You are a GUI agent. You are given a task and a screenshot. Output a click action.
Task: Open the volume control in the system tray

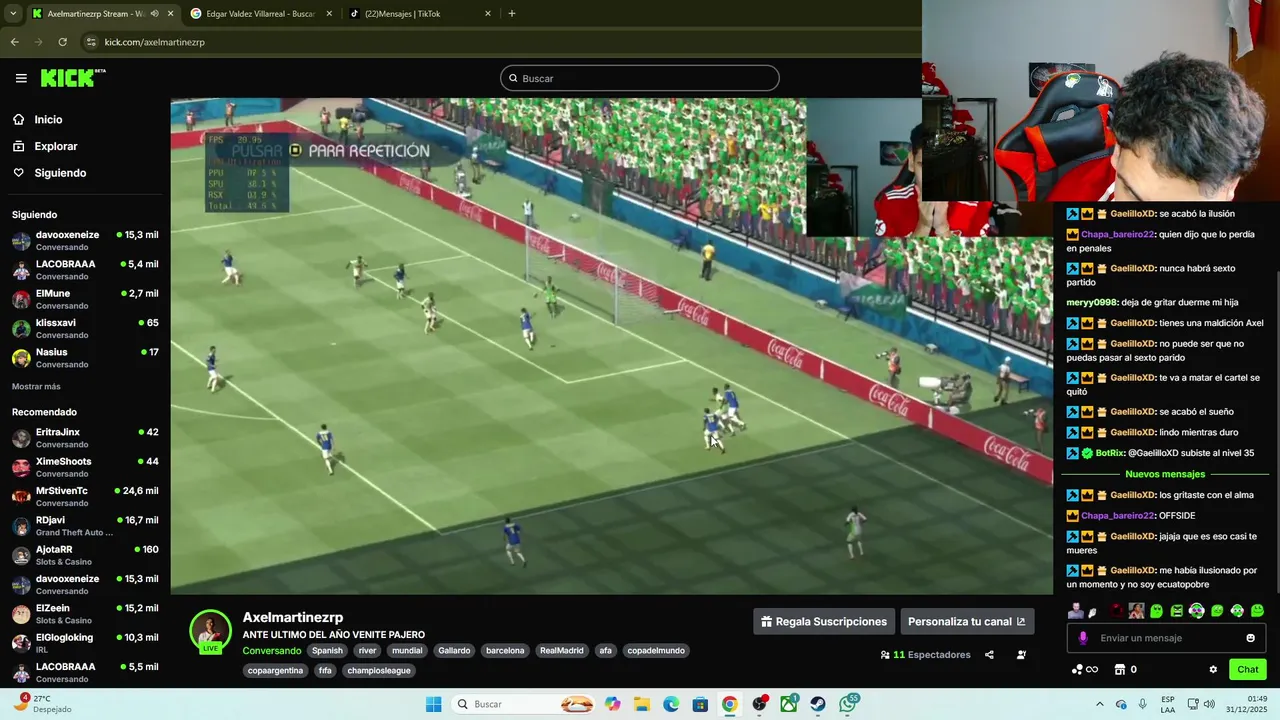click(x=1210, y=704)
